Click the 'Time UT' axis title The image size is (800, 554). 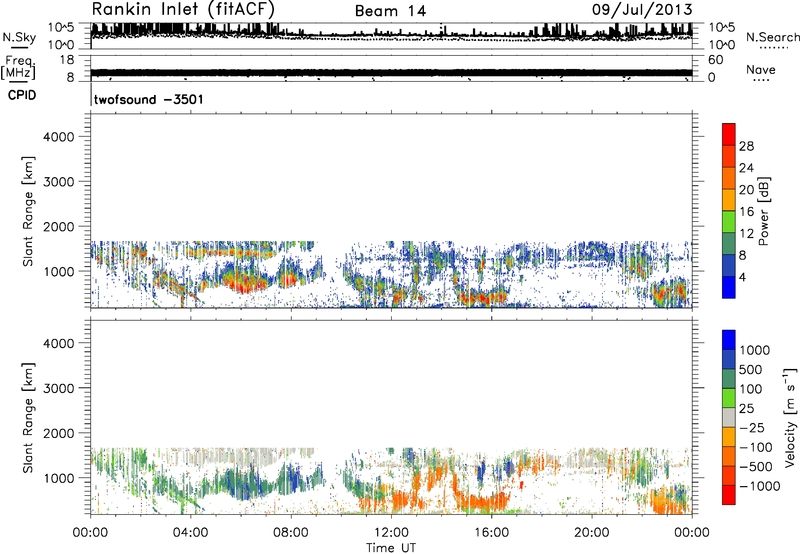(x=391, y=548)
